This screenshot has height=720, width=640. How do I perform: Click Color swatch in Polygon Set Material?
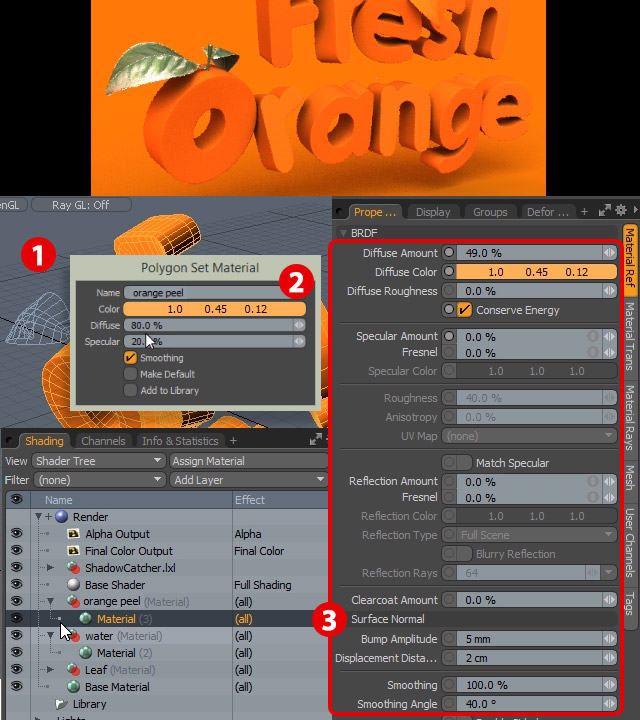click(x=215, y=309)
